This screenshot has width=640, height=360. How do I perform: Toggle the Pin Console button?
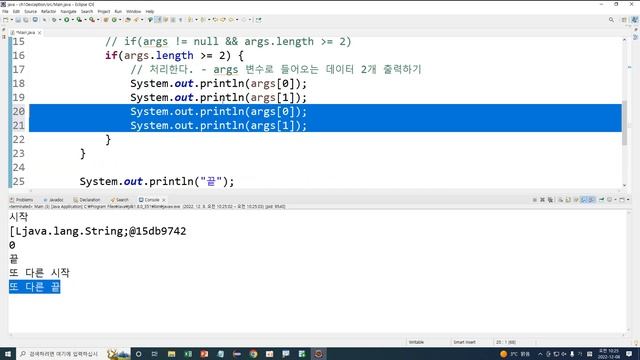pos(601,200)
